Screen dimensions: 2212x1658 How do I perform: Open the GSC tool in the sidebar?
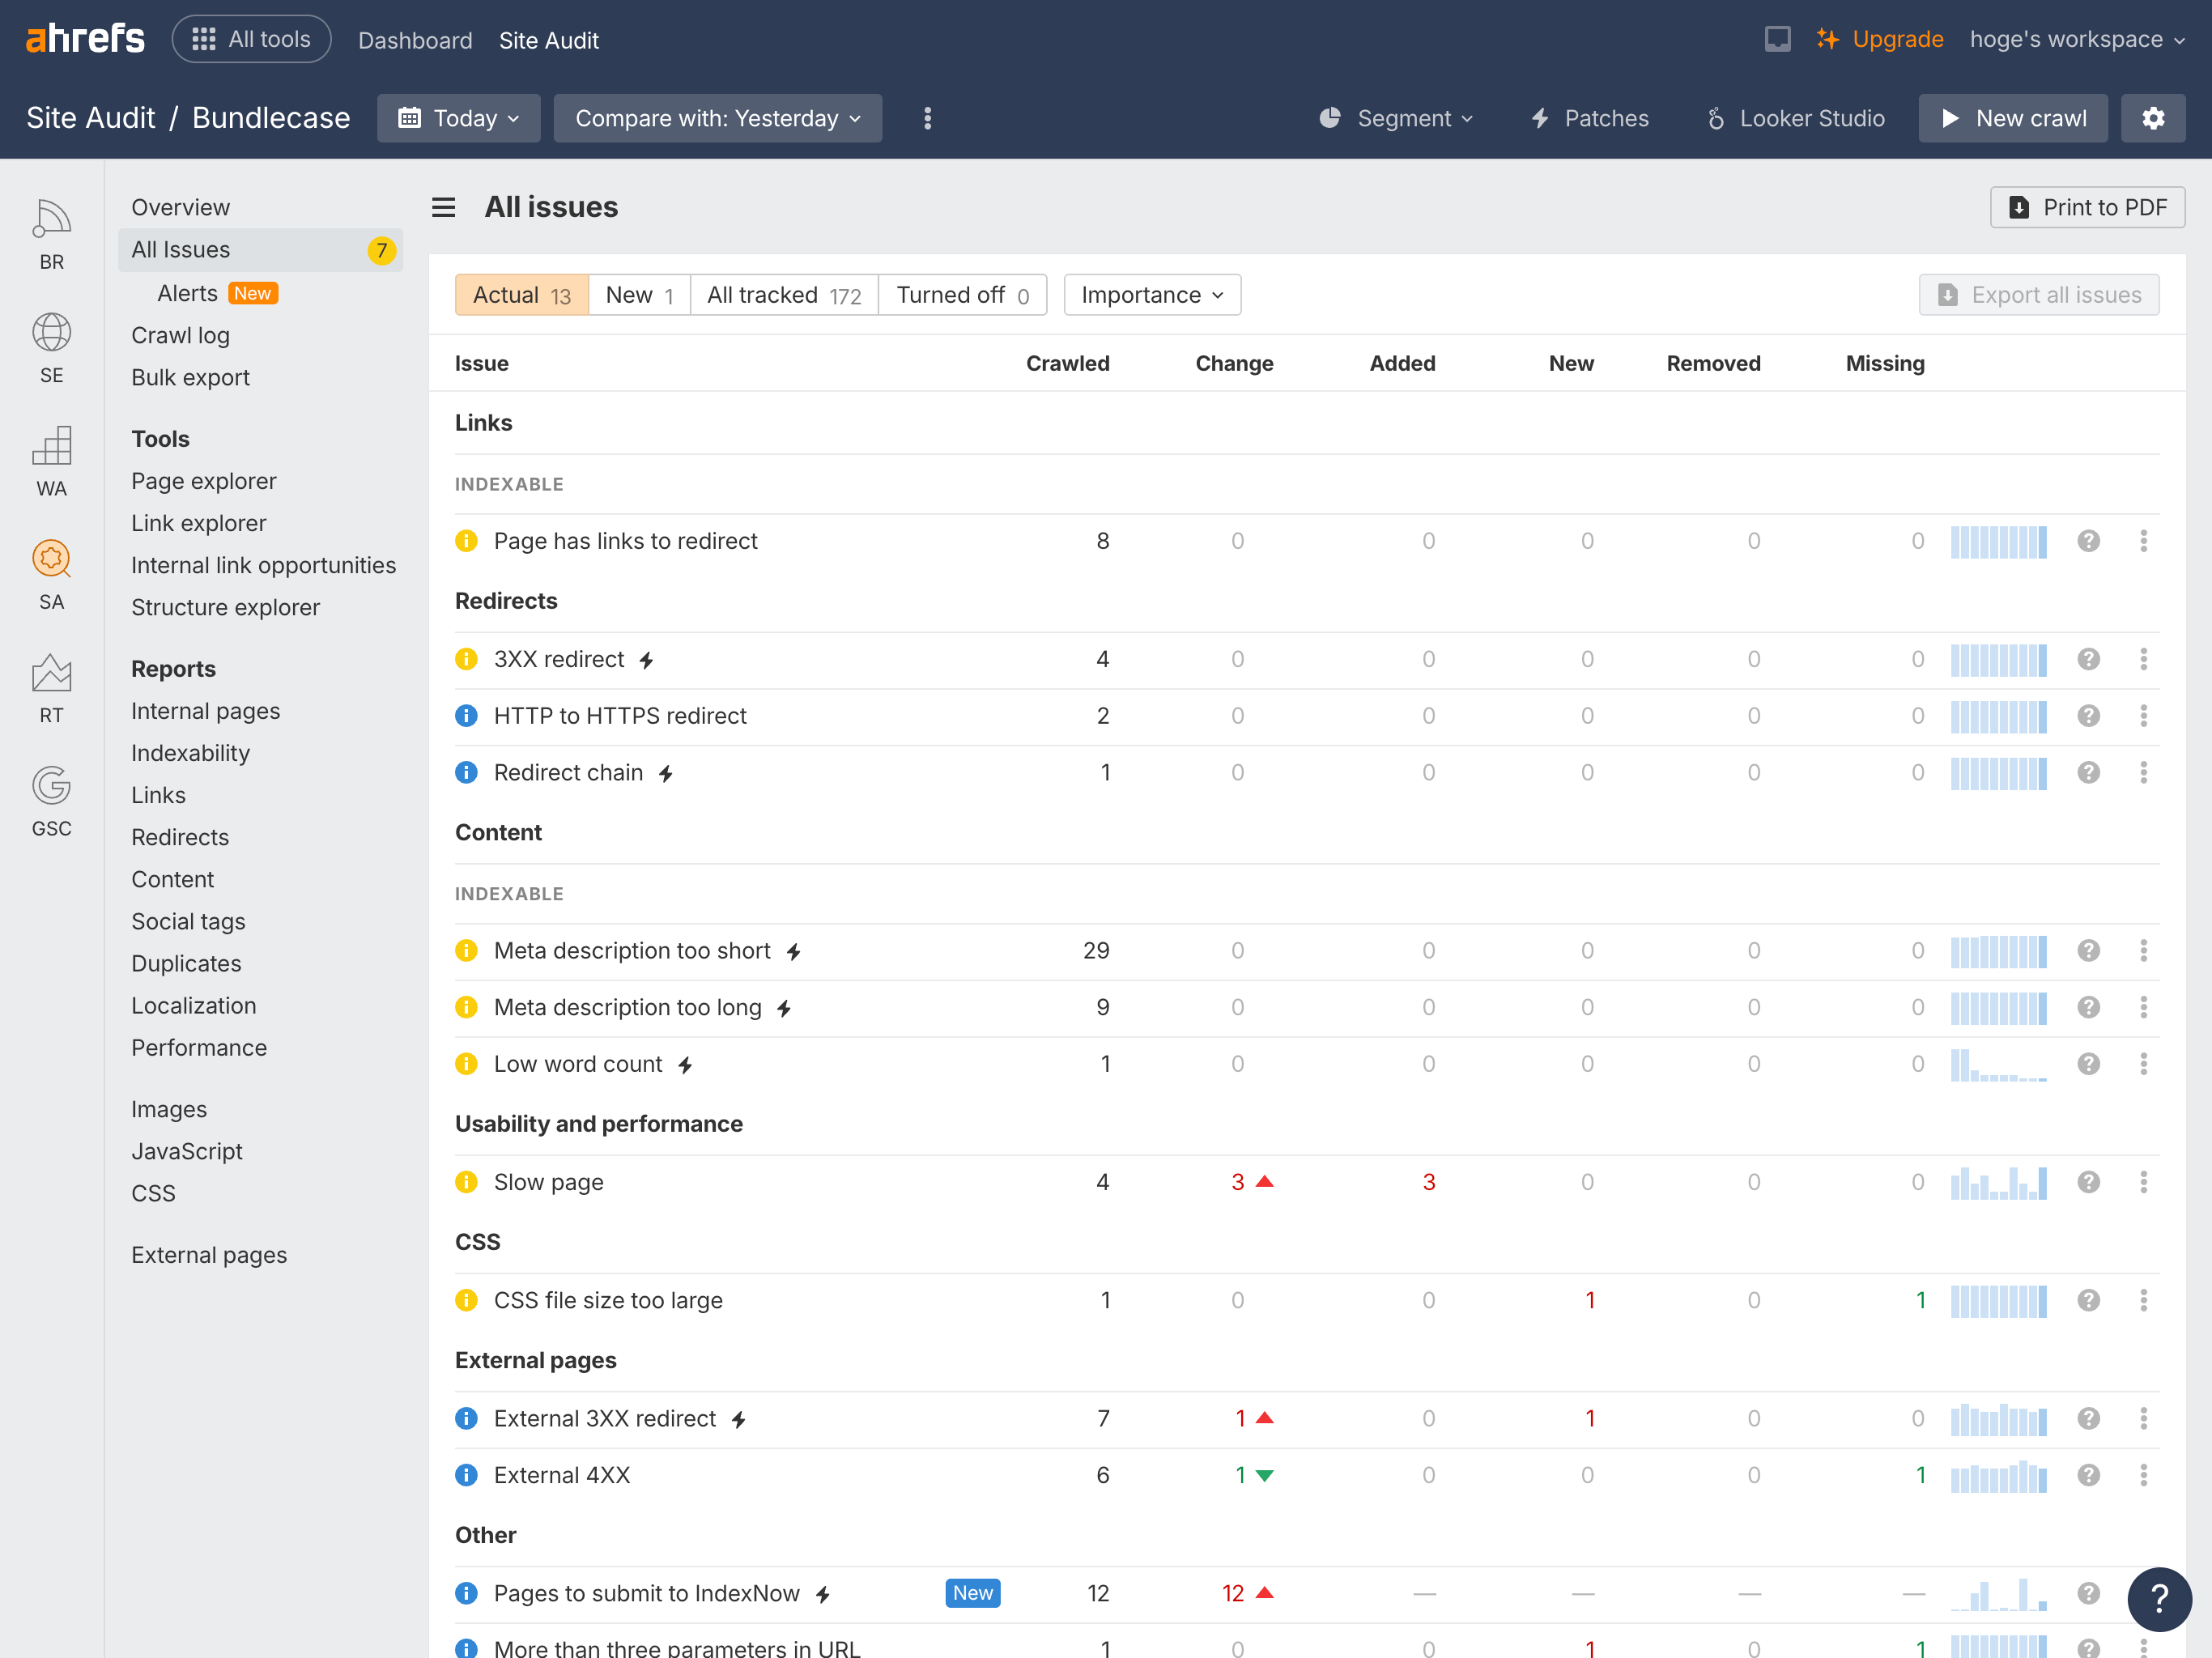tap(51, 787)
